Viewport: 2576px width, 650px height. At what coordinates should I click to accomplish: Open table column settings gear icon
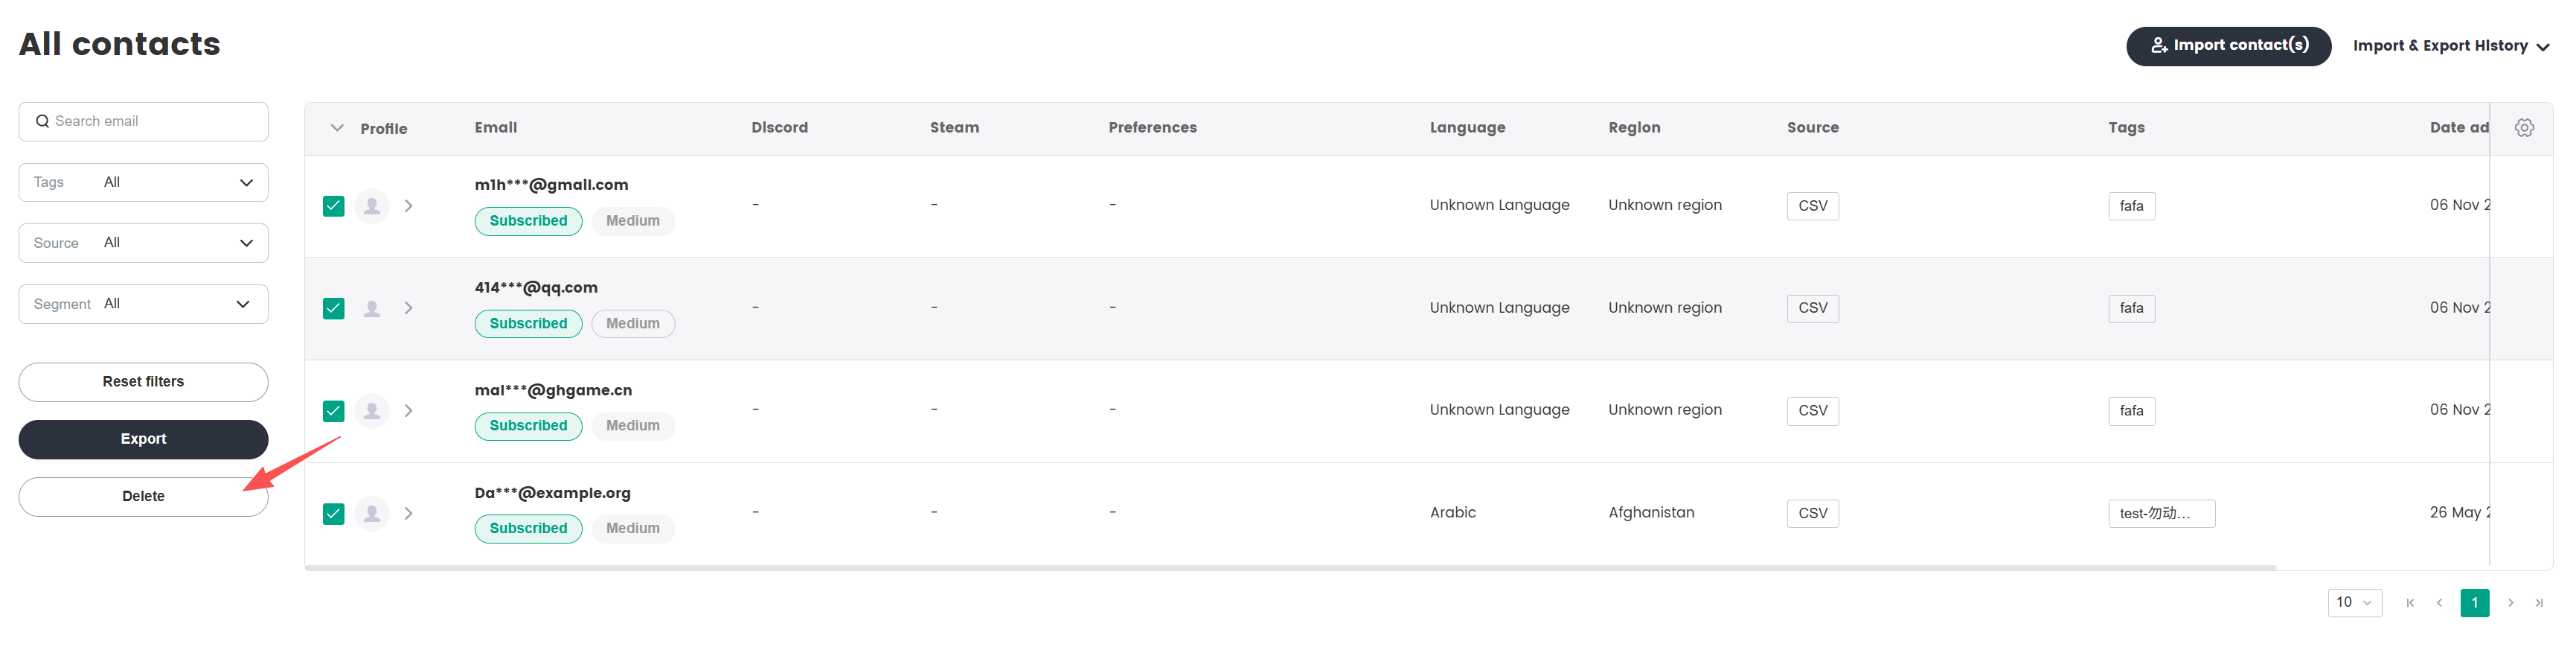coord(2523,128)
